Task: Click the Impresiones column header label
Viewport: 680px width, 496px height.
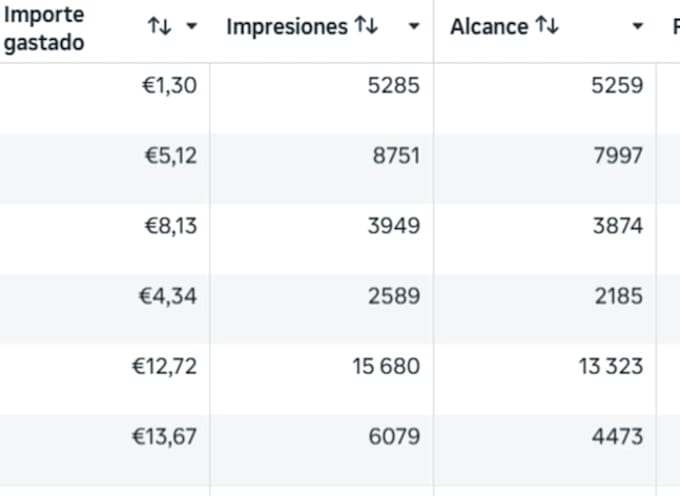Action: [287, 27]
